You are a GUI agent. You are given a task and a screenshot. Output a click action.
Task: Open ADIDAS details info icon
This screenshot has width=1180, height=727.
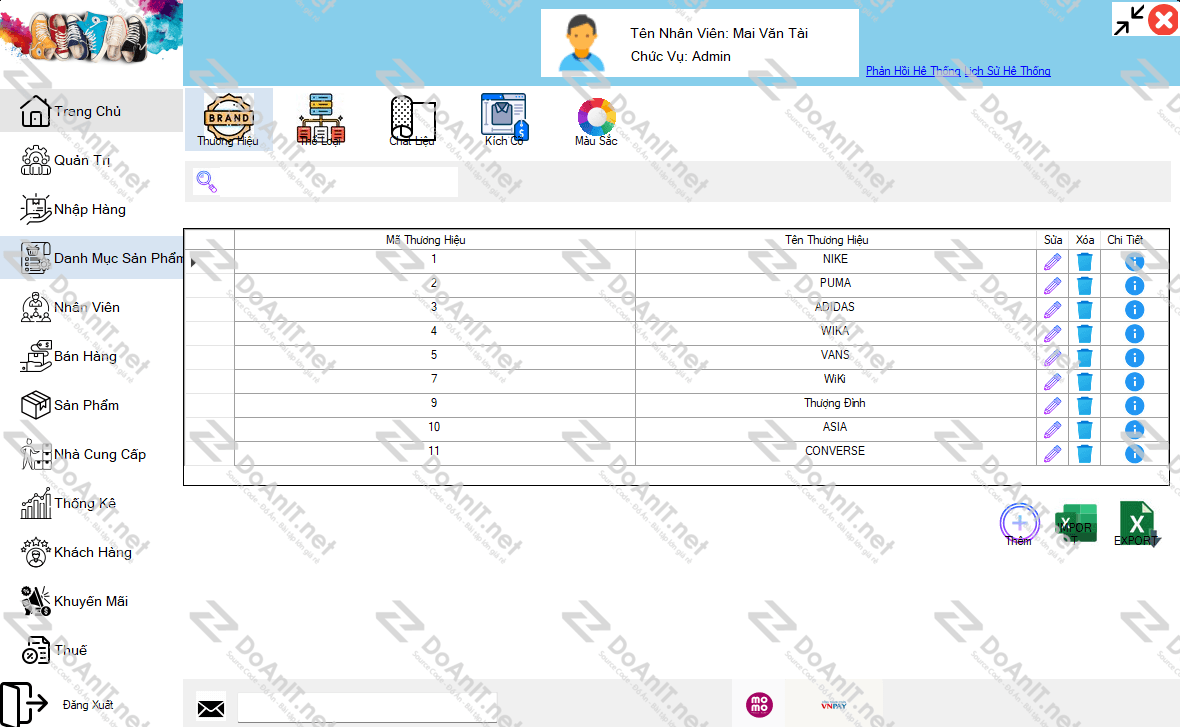tap(1134, 309)
